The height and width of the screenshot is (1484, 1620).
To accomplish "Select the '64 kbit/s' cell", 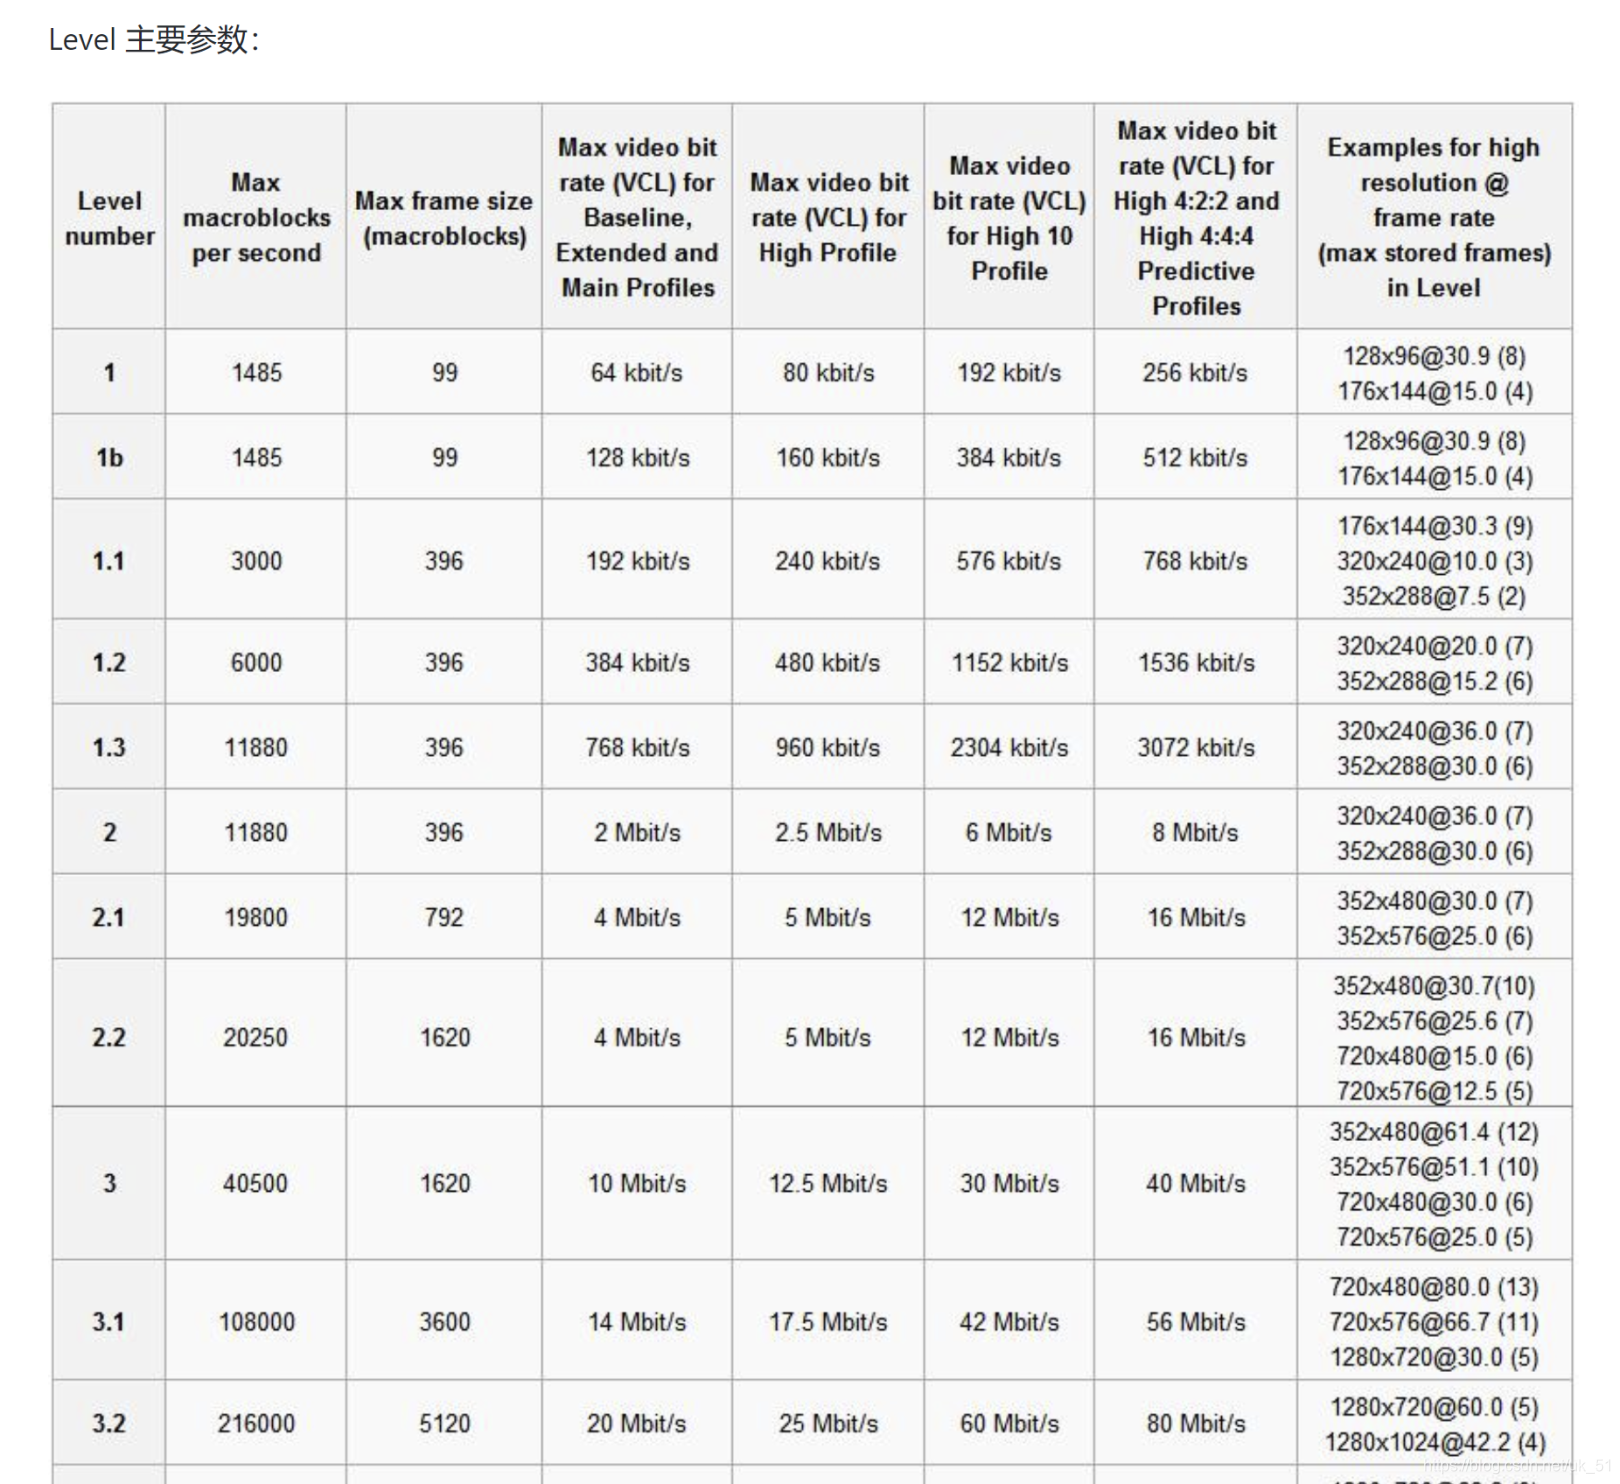I will pyautogui.click(x=637, y=373).
